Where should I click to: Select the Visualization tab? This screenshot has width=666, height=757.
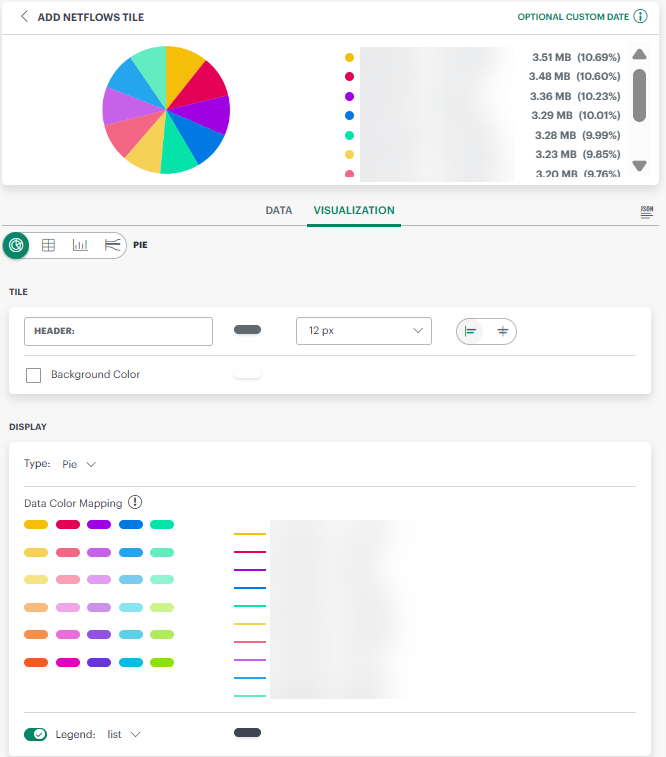354,211
